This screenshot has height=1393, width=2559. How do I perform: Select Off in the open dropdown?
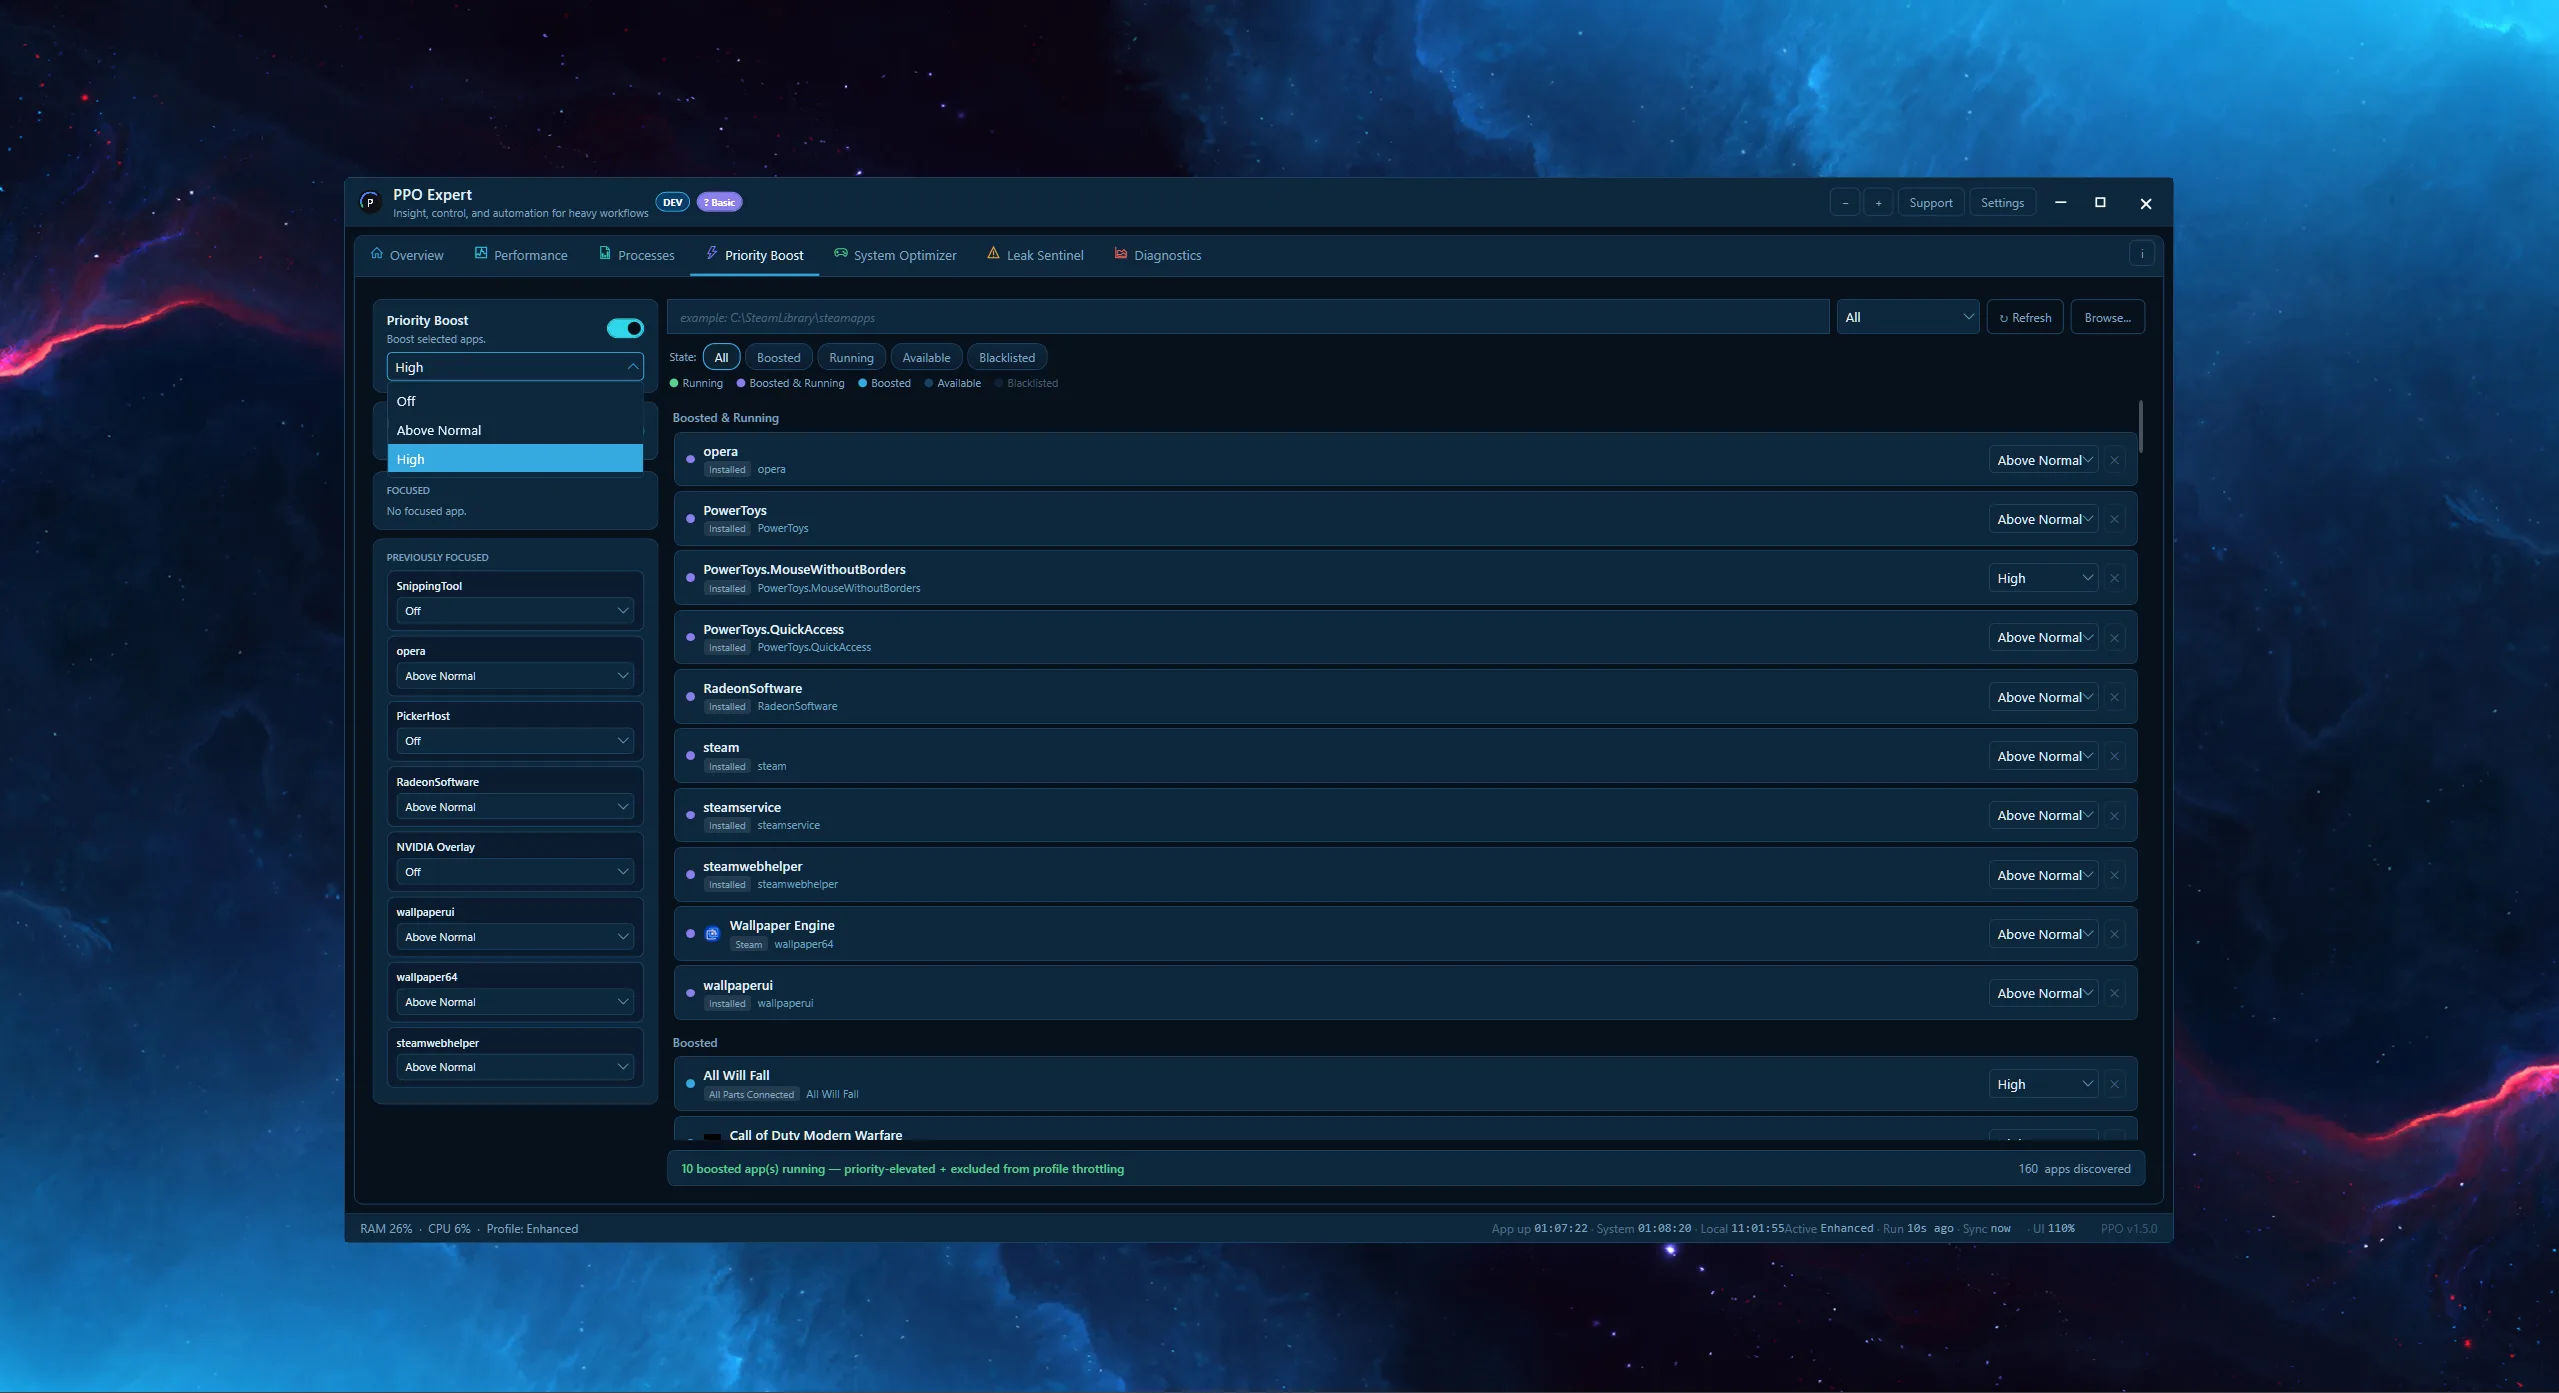pyautogui.click(x=515, y=401)
